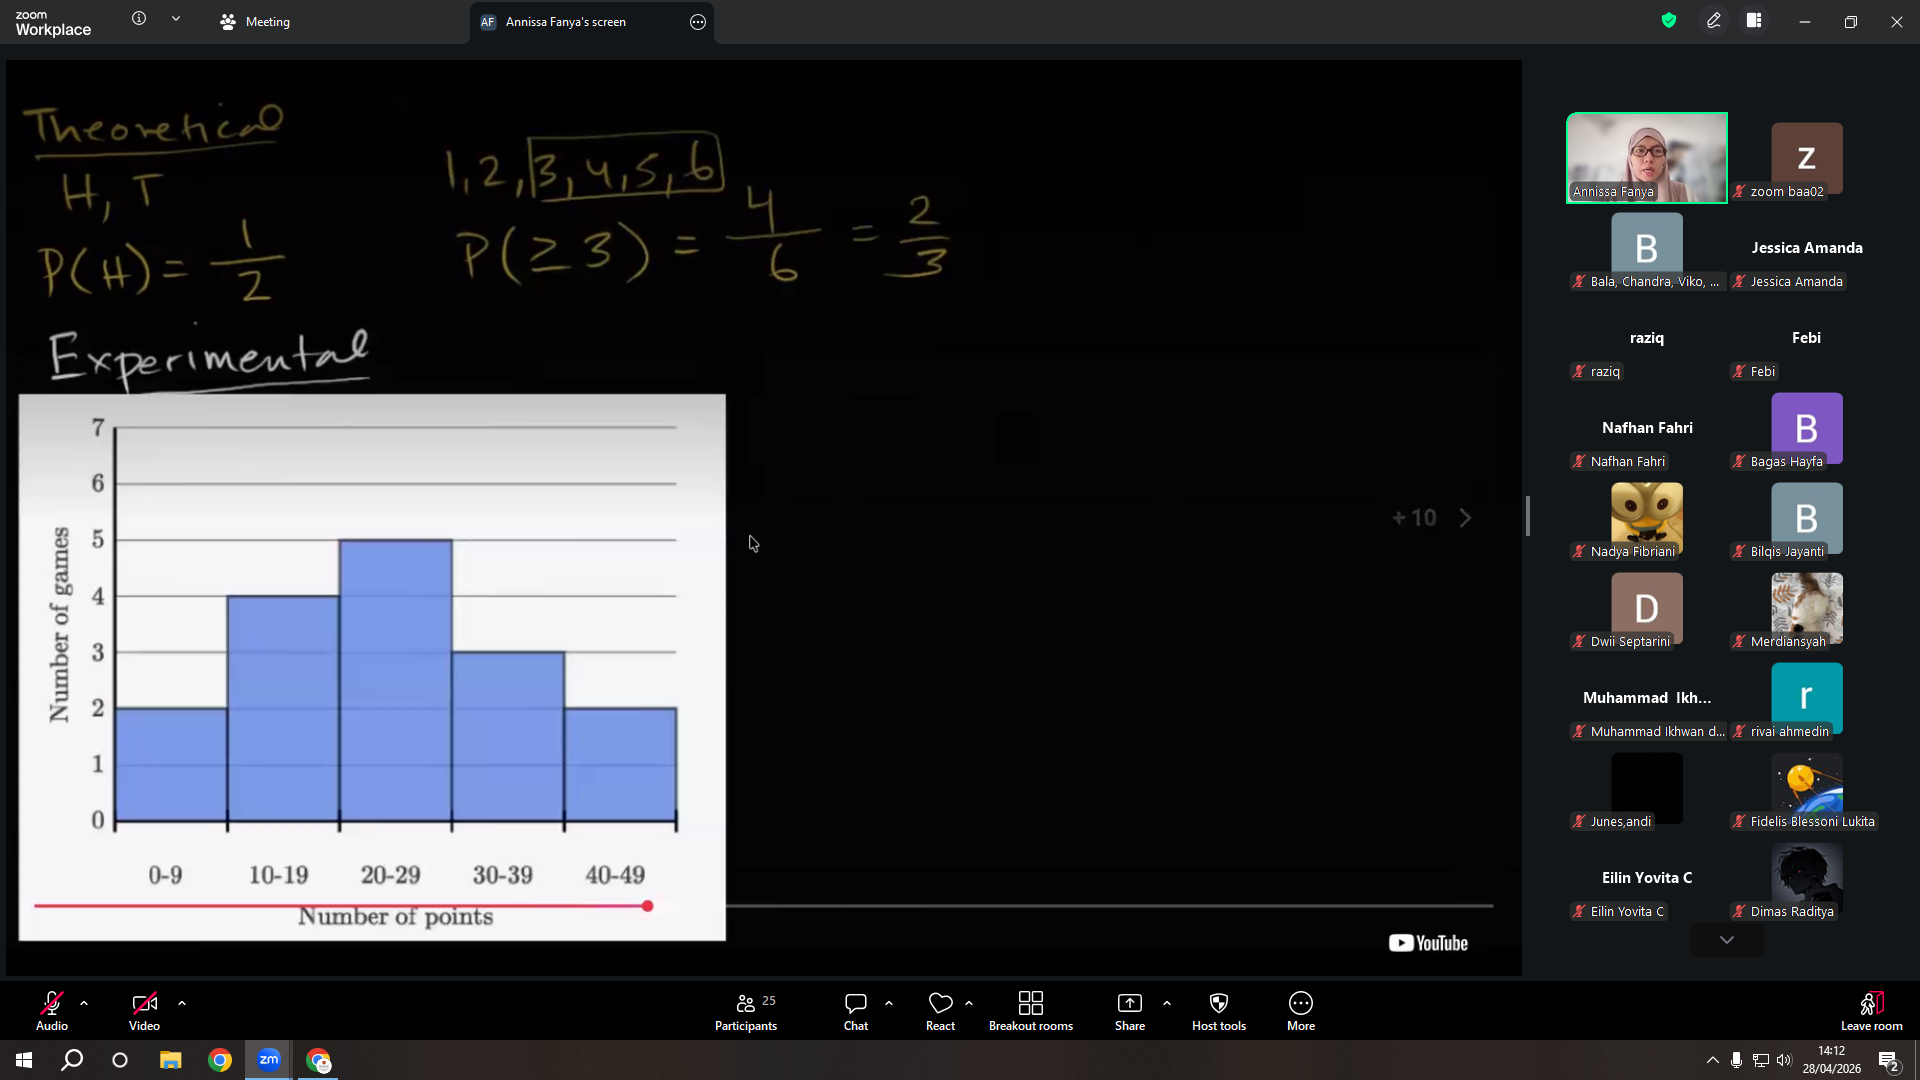This screenshot has height=1080, width=1920.
Task: Select Jessica Amanda participant tile
Action: (1807, 248)
